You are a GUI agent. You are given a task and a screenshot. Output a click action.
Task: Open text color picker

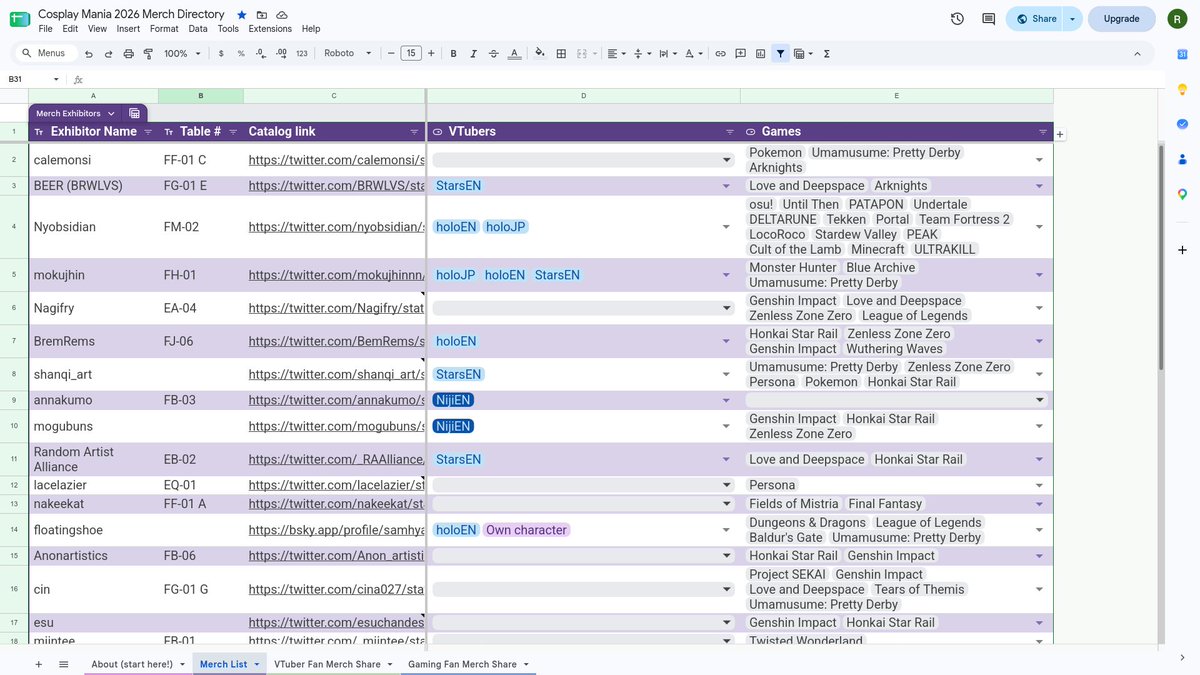(x=514, y=53)
